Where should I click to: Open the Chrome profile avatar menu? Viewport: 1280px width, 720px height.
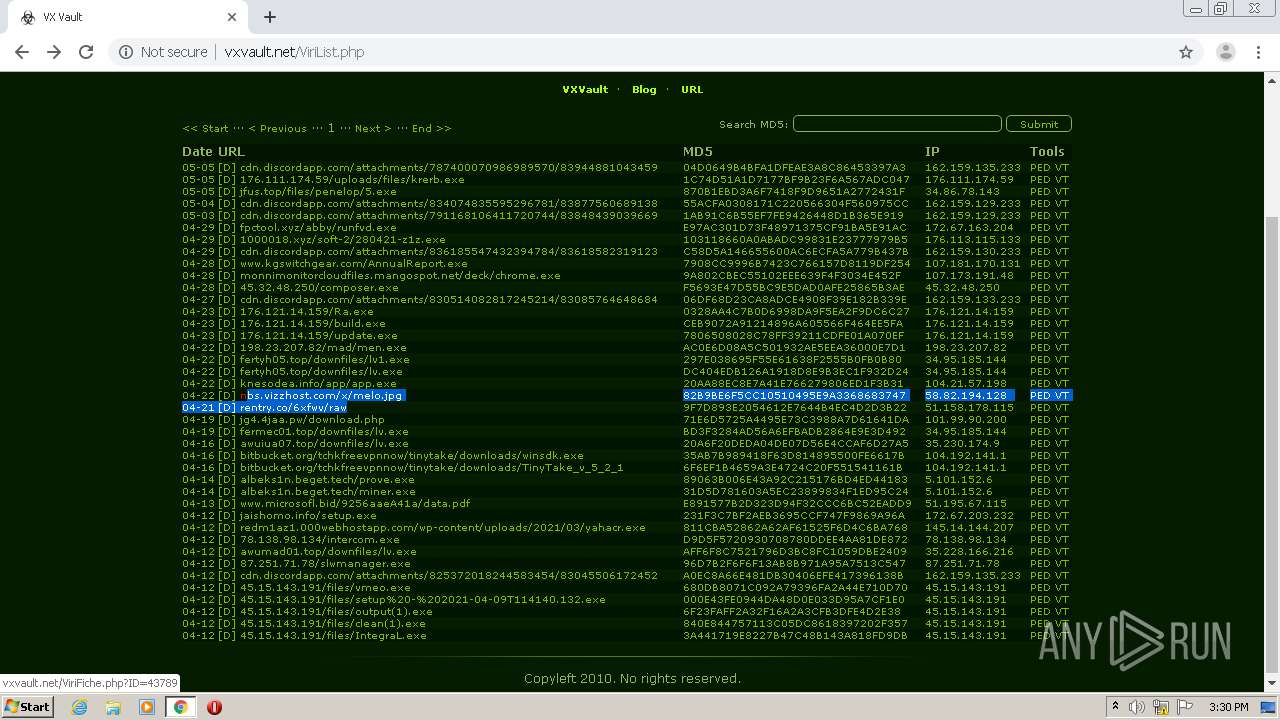pyautogui.click(x=1225, y=52)
